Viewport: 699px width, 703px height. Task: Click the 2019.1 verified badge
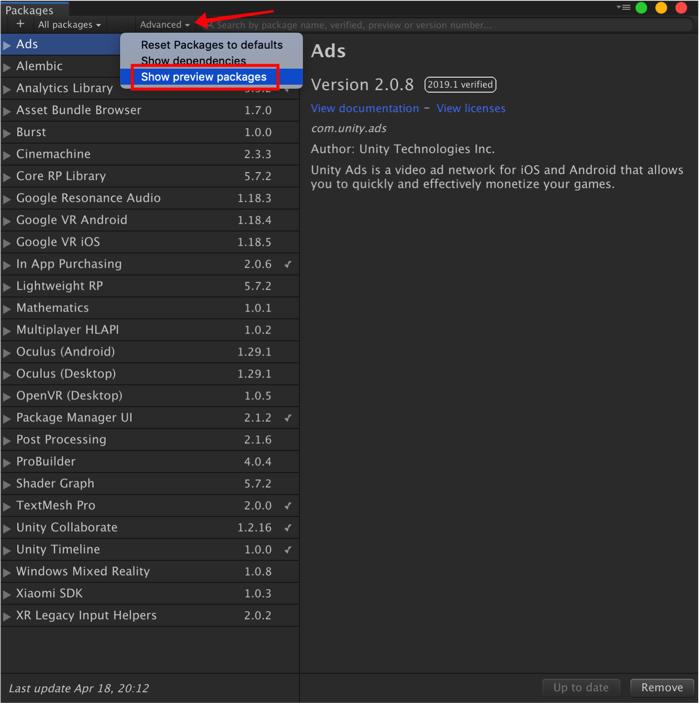pos(460,85)
